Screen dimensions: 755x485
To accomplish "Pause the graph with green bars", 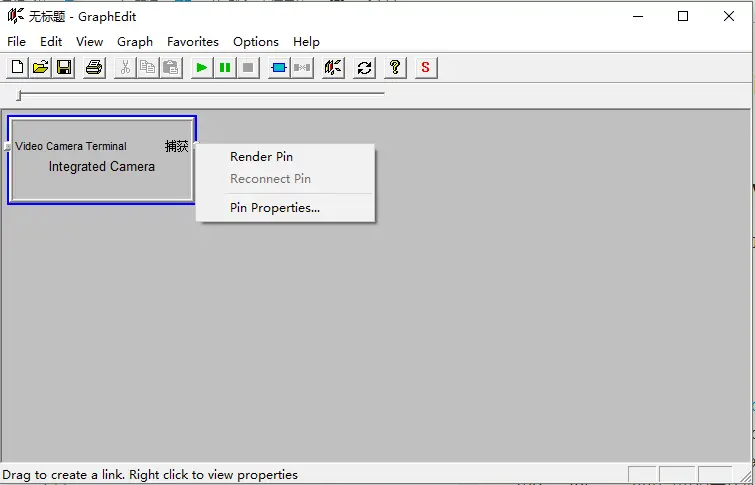I will tap(225, 67).
